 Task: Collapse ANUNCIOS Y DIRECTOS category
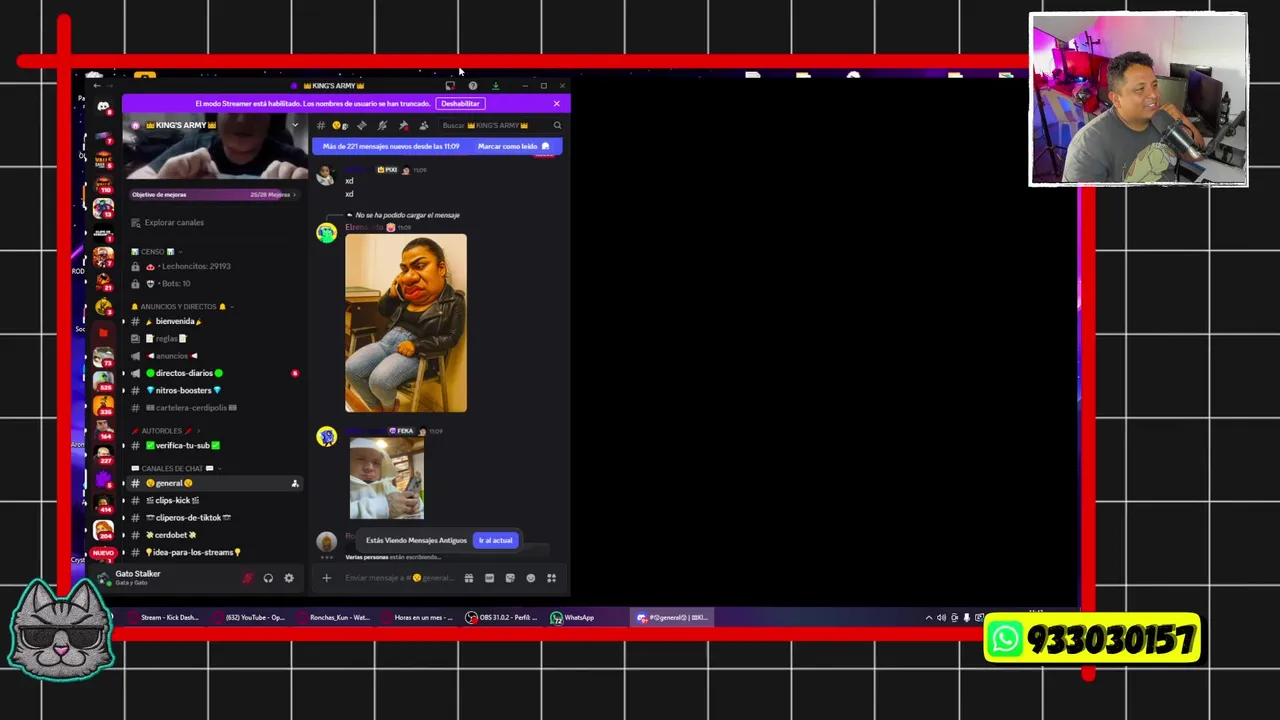(180, 306)
